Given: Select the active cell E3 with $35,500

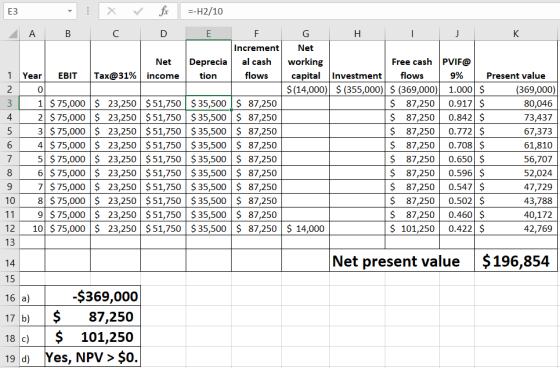Looking at the screenshot, I should tap(209, 103).
